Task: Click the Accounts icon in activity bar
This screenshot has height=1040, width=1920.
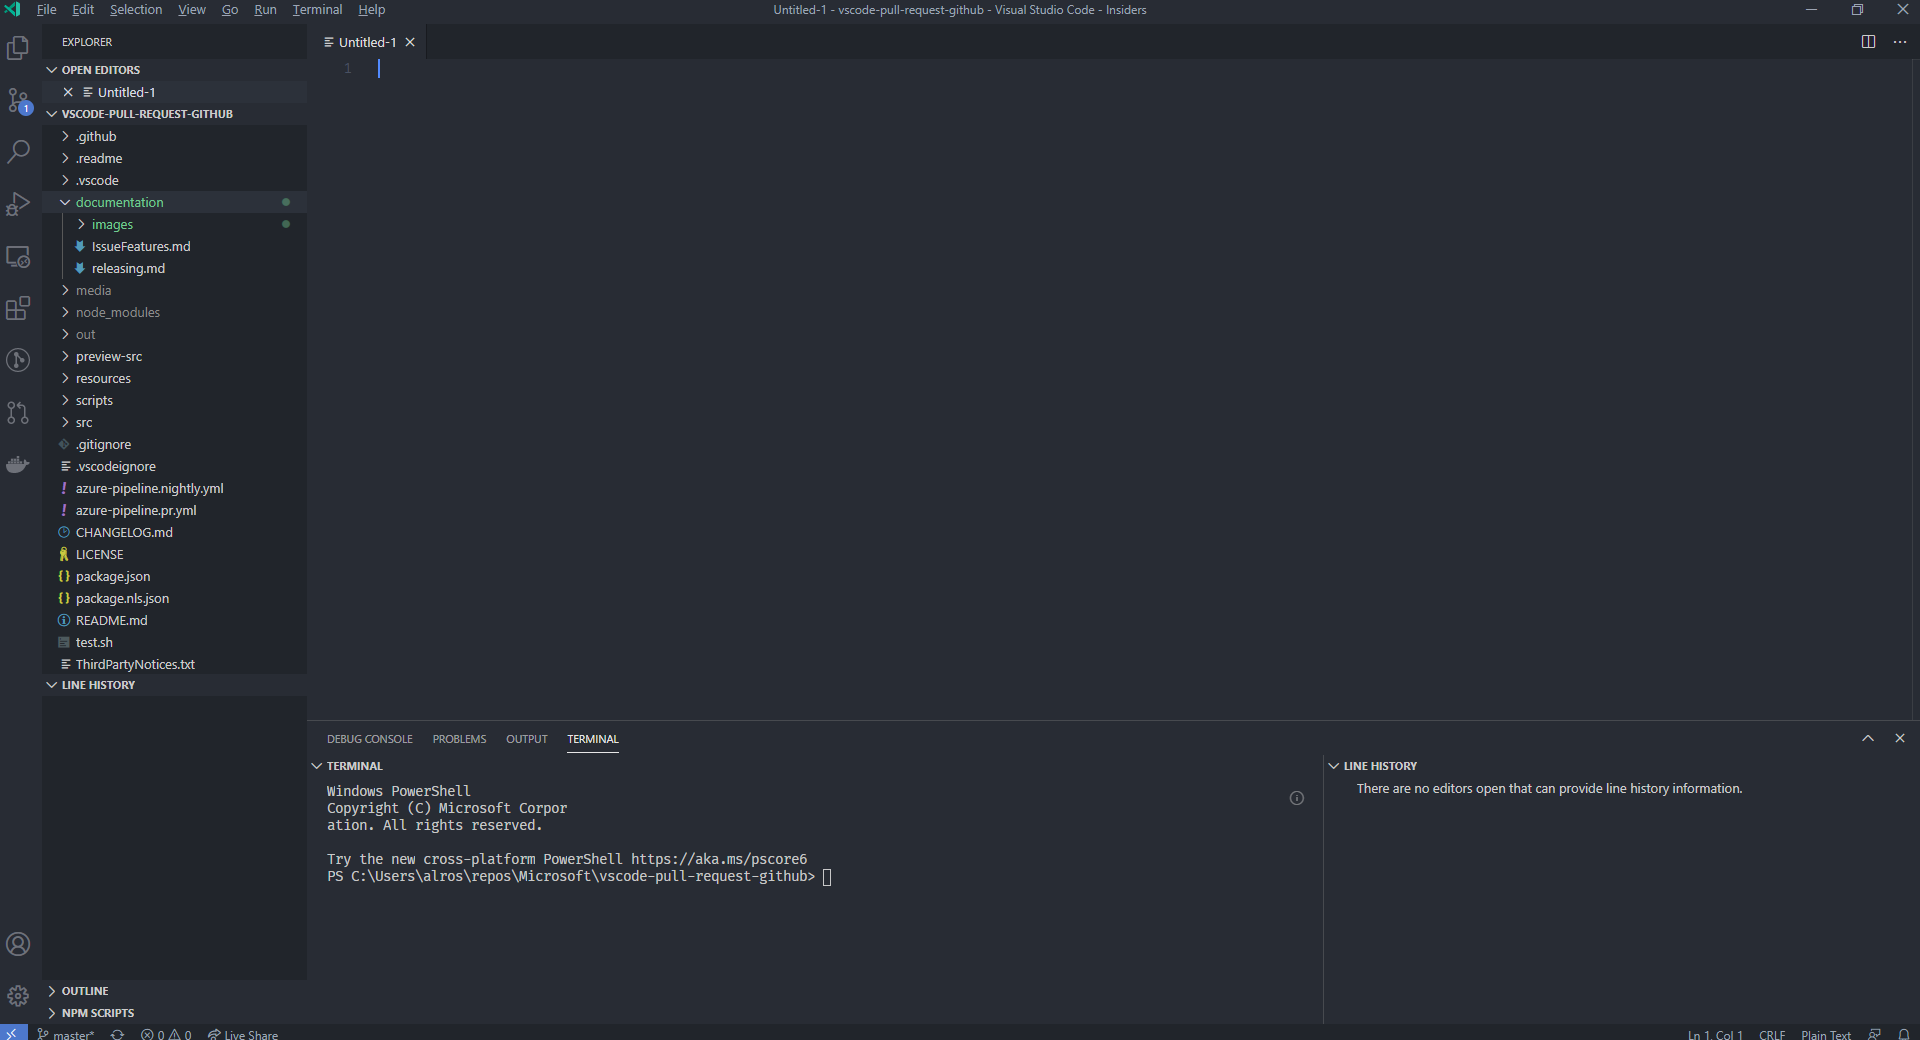Action: (18, 944)
